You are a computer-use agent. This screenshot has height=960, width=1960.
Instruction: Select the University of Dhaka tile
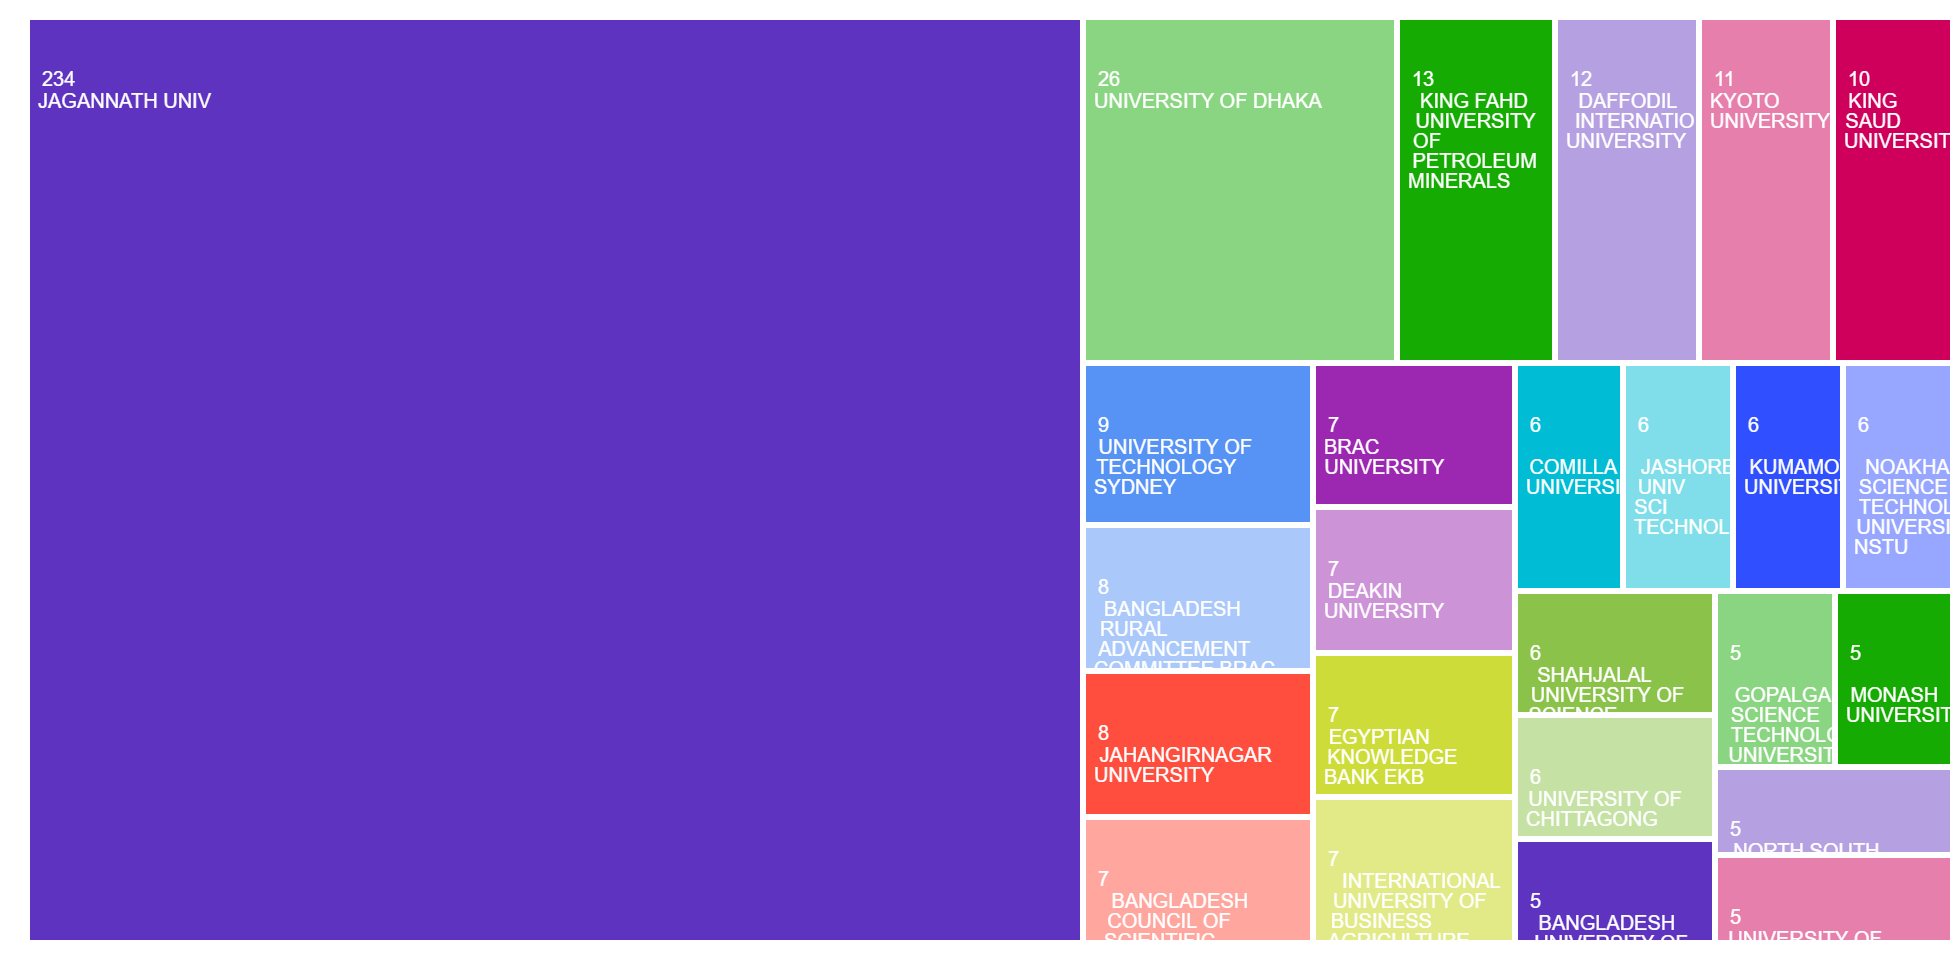pos(1239,190)
